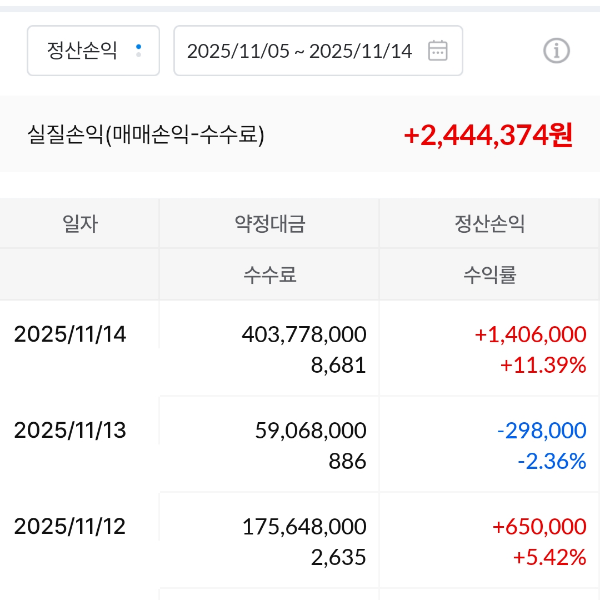
Task: Click the +650,000 profit value
Action: (538, 526)
